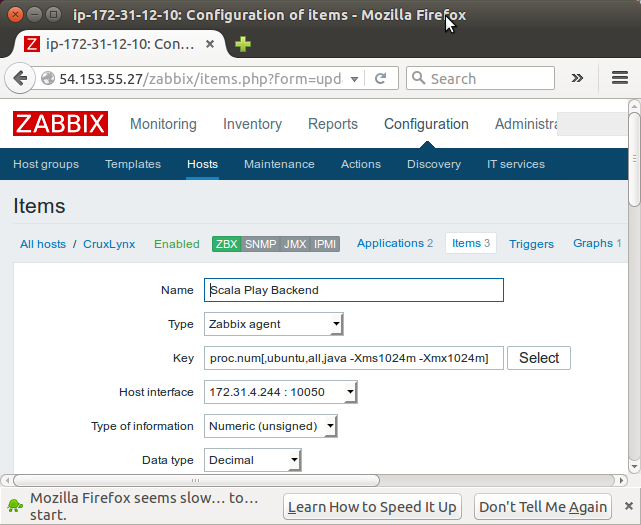Click the IPMI availability badge
Screen dimensions: 641x525
325,244
